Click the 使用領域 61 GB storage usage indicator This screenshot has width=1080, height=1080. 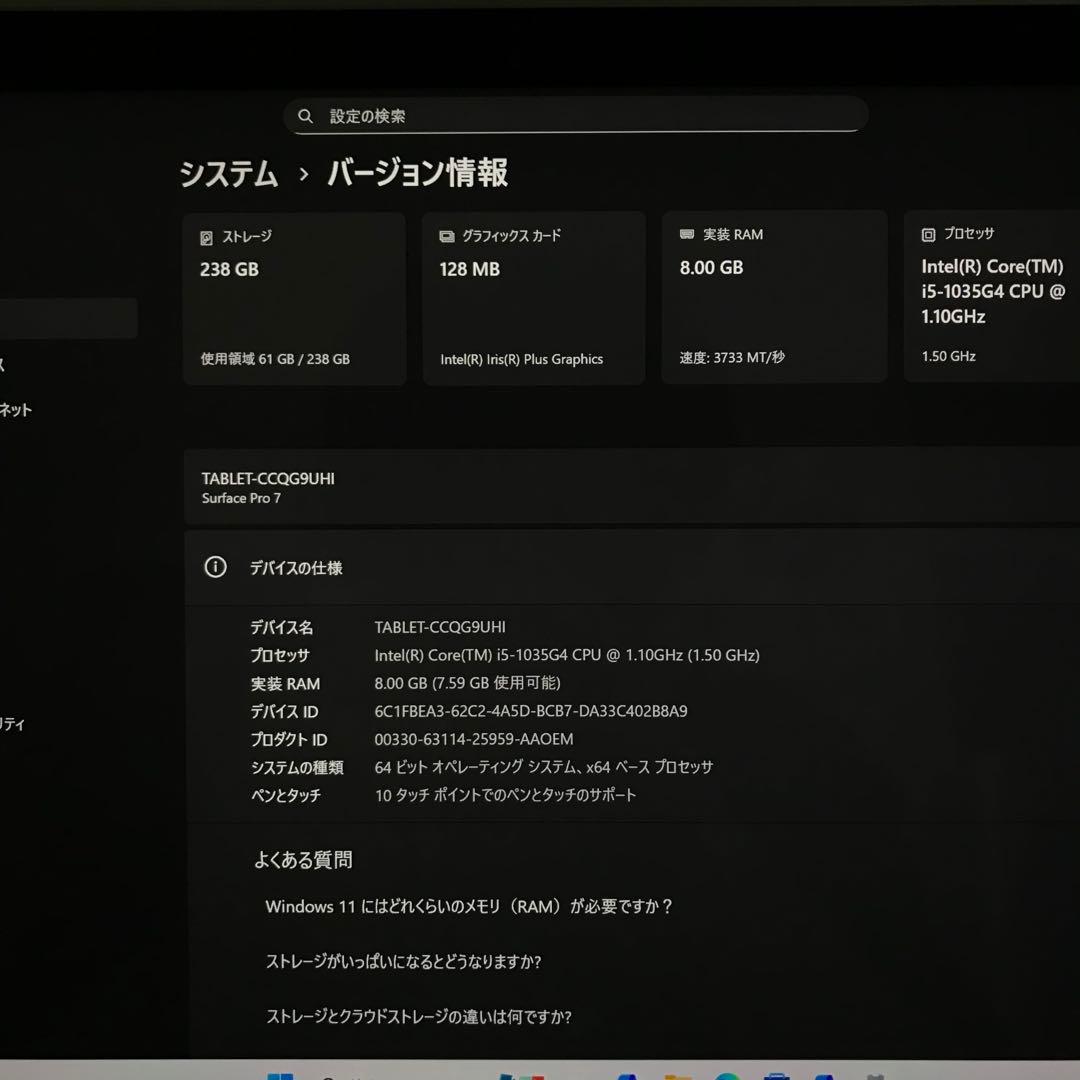[274, 358]
